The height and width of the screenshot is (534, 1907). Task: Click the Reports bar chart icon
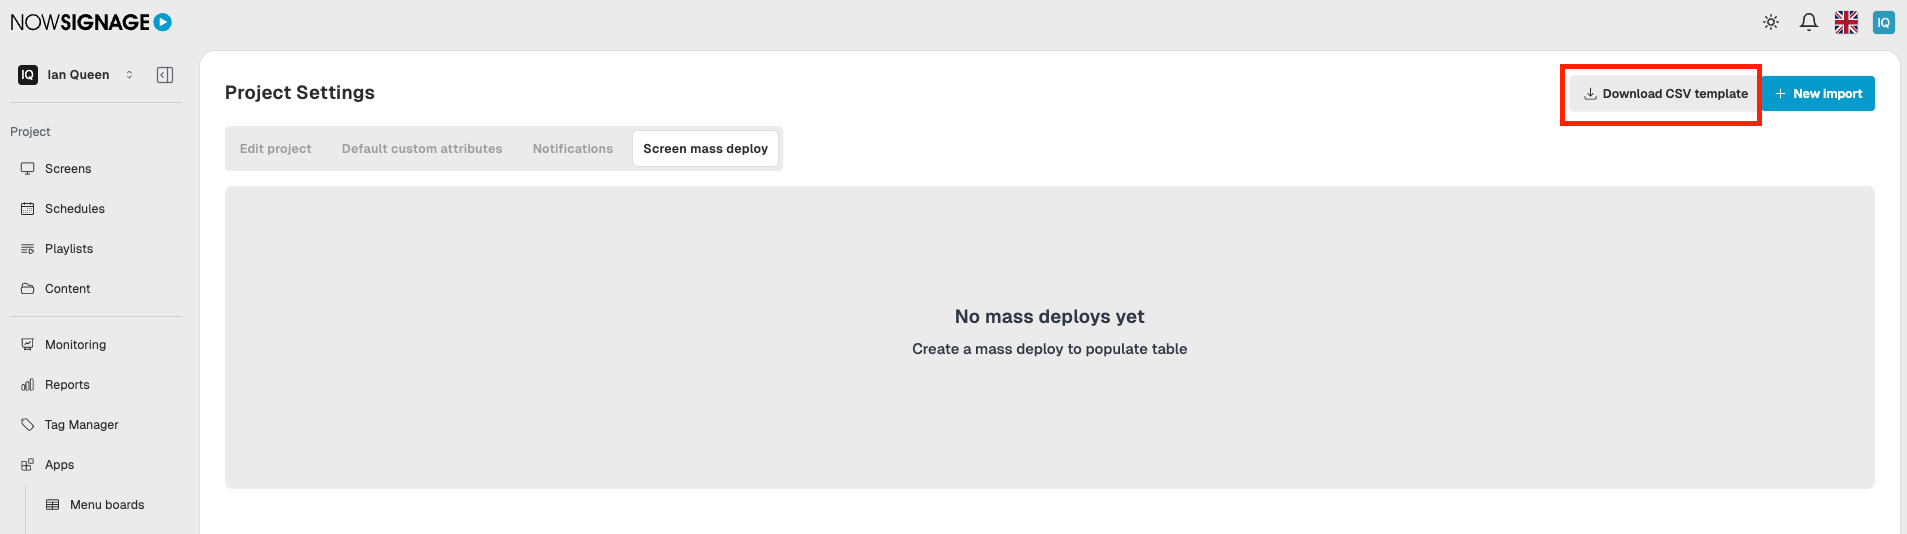pos(27,385)
